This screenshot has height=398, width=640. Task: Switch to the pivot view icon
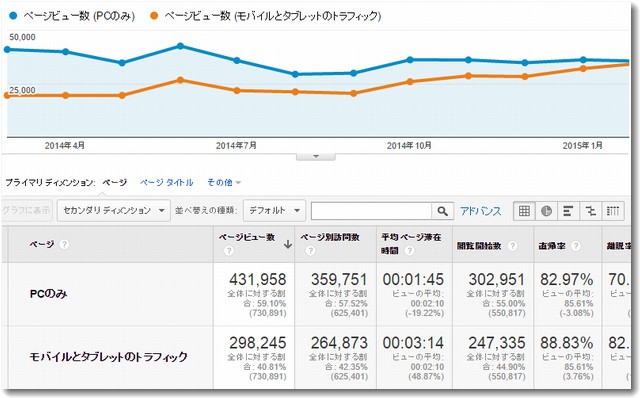tap(613, 211)
